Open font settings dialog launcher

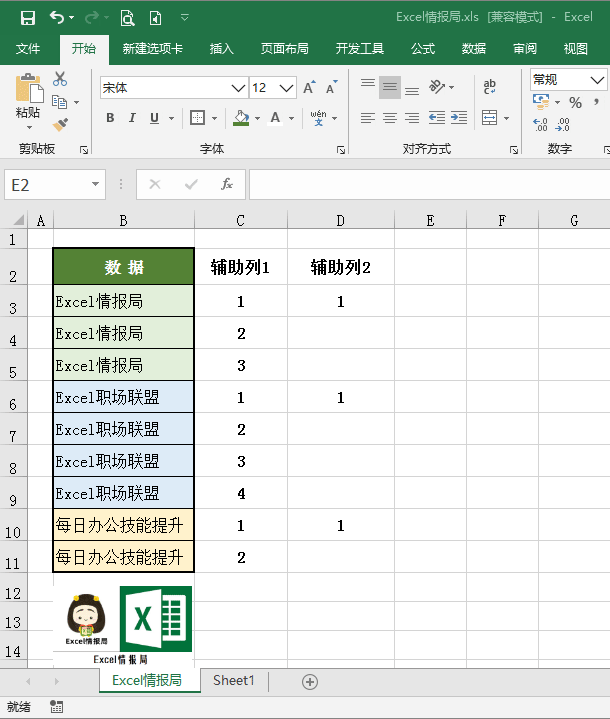point(341,150)
